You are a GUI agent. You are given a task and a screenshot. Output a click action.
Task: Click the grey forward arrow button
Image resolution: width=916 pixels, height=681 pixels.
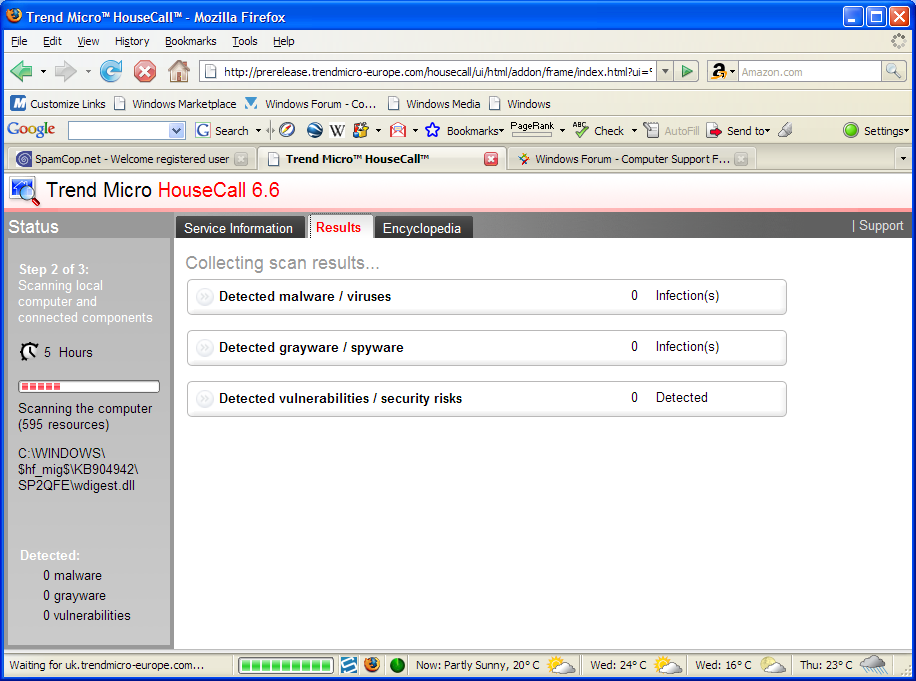tap(65, 72)
